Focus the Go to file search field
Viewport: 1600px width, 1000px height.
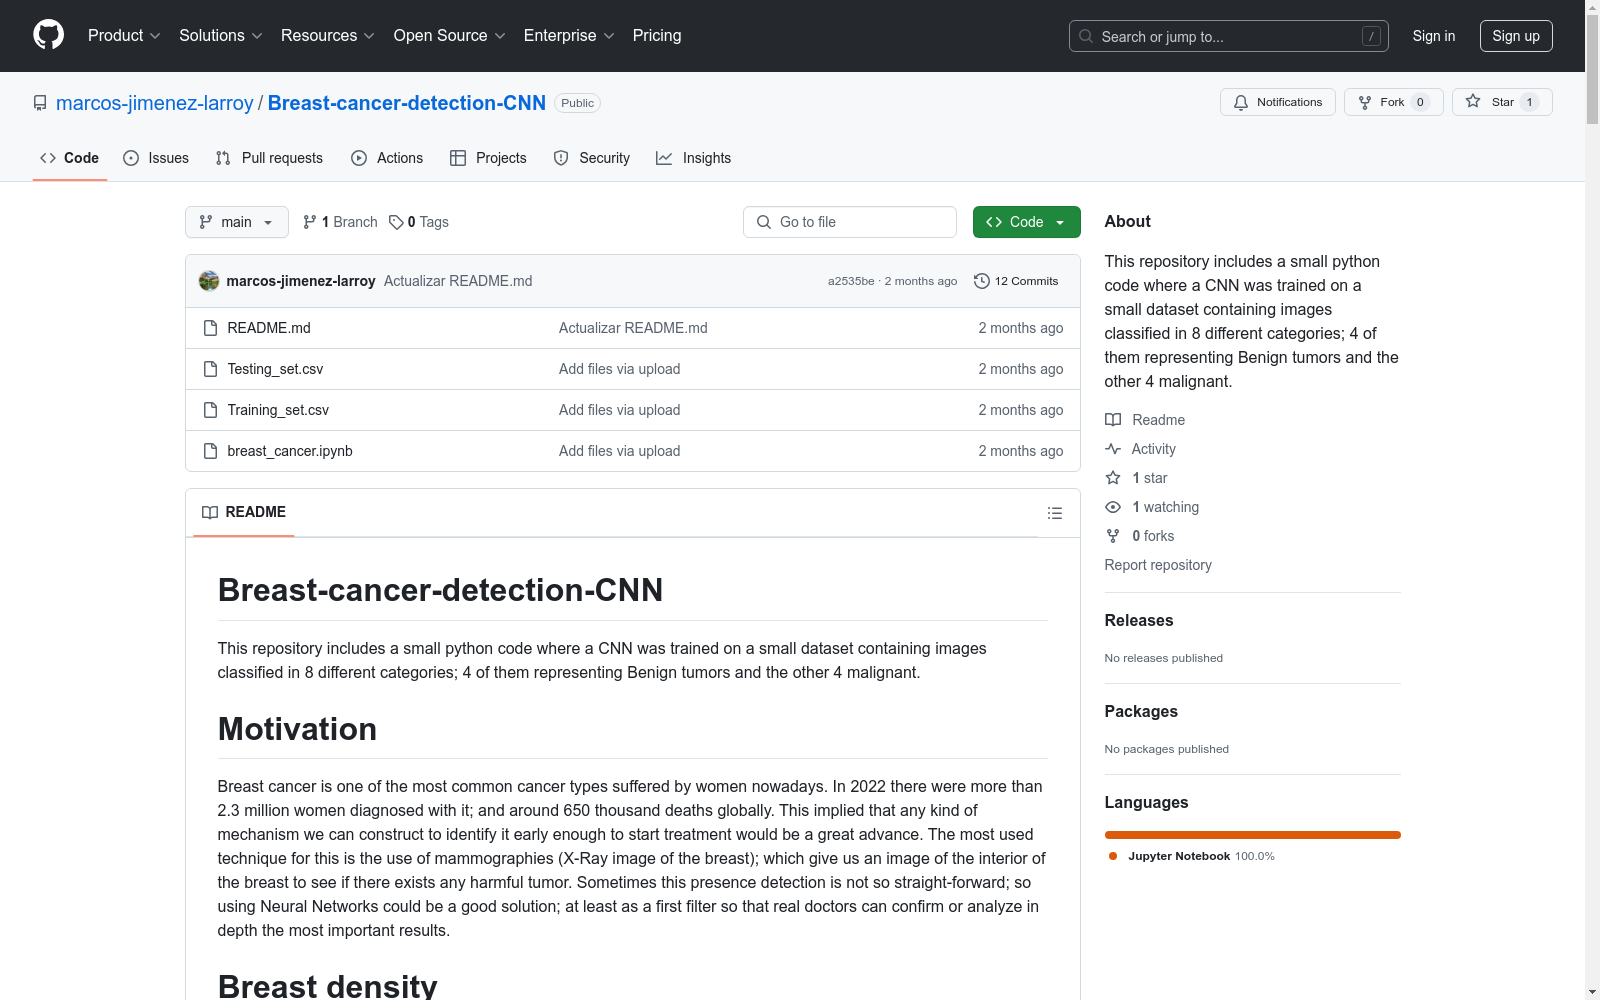coord(850,222)
